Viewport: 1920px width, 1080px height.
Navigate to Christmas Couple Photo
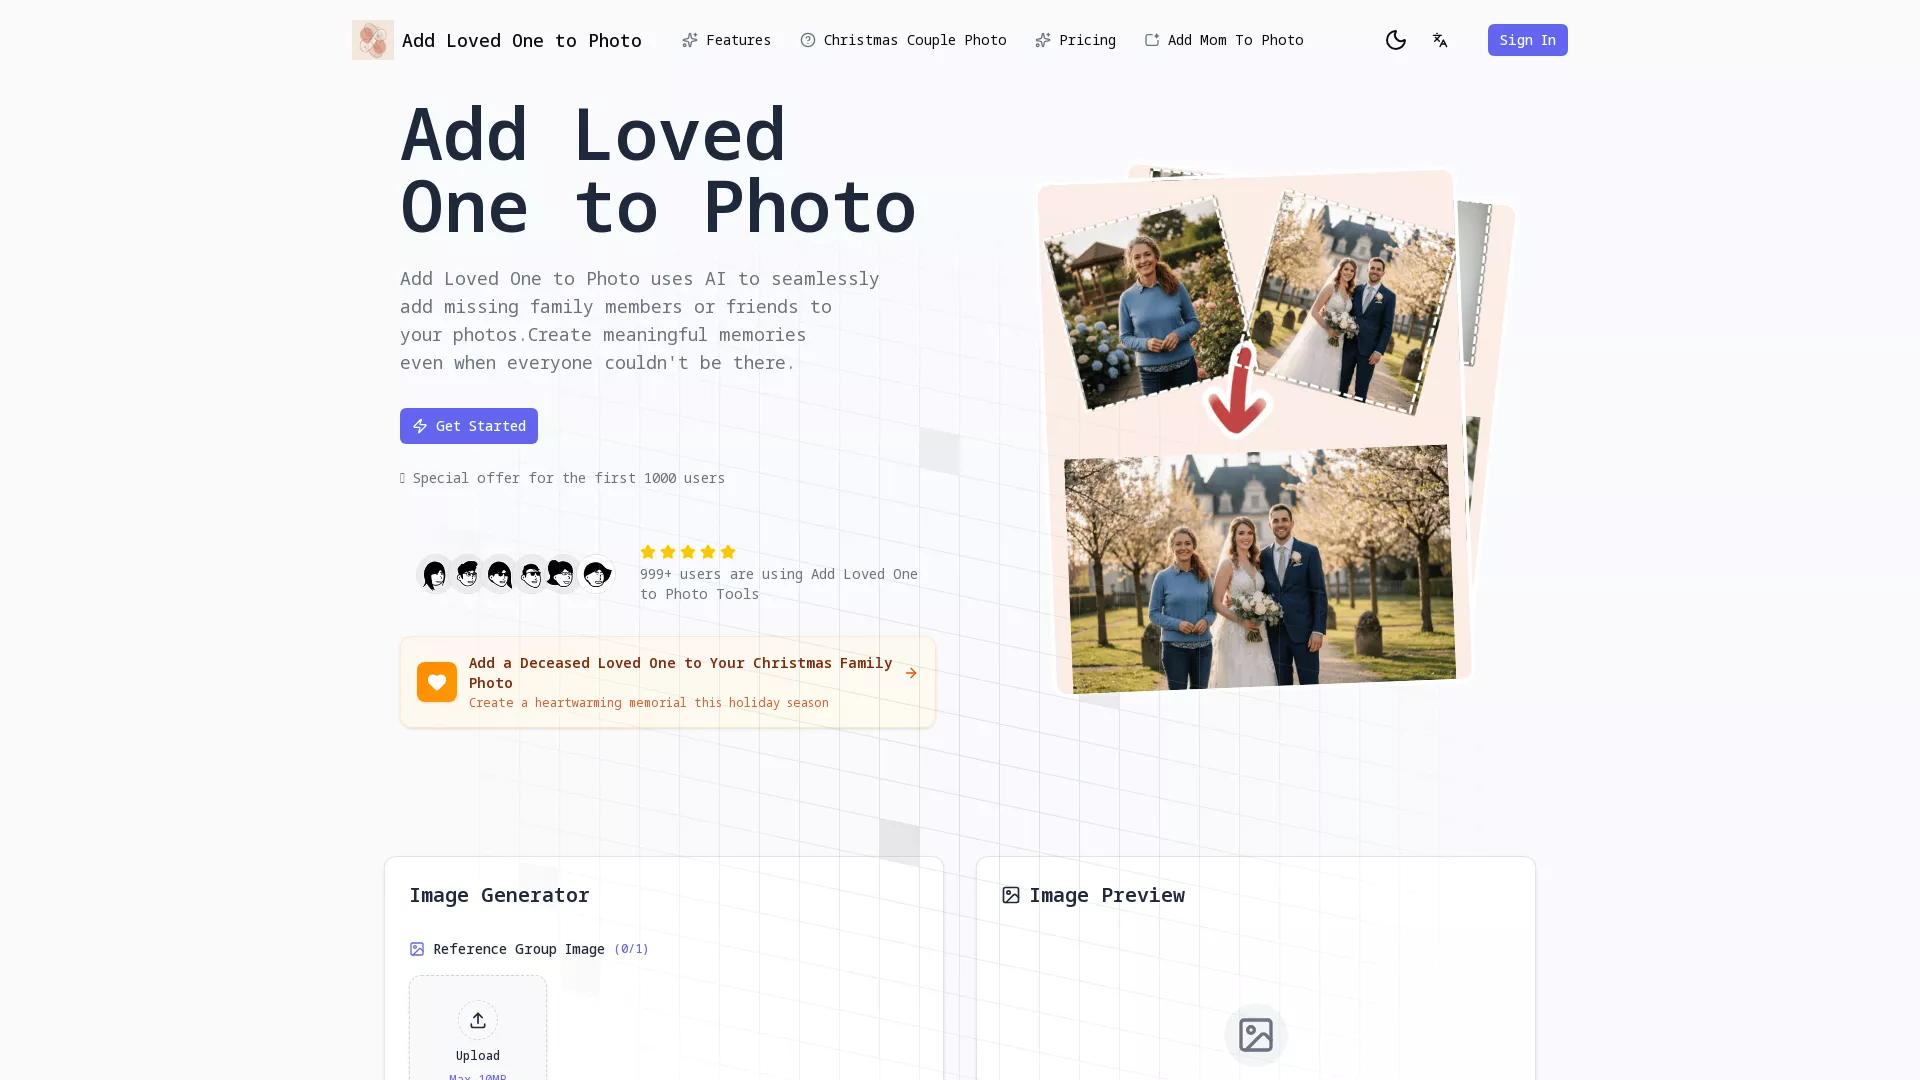coord(915,40)
